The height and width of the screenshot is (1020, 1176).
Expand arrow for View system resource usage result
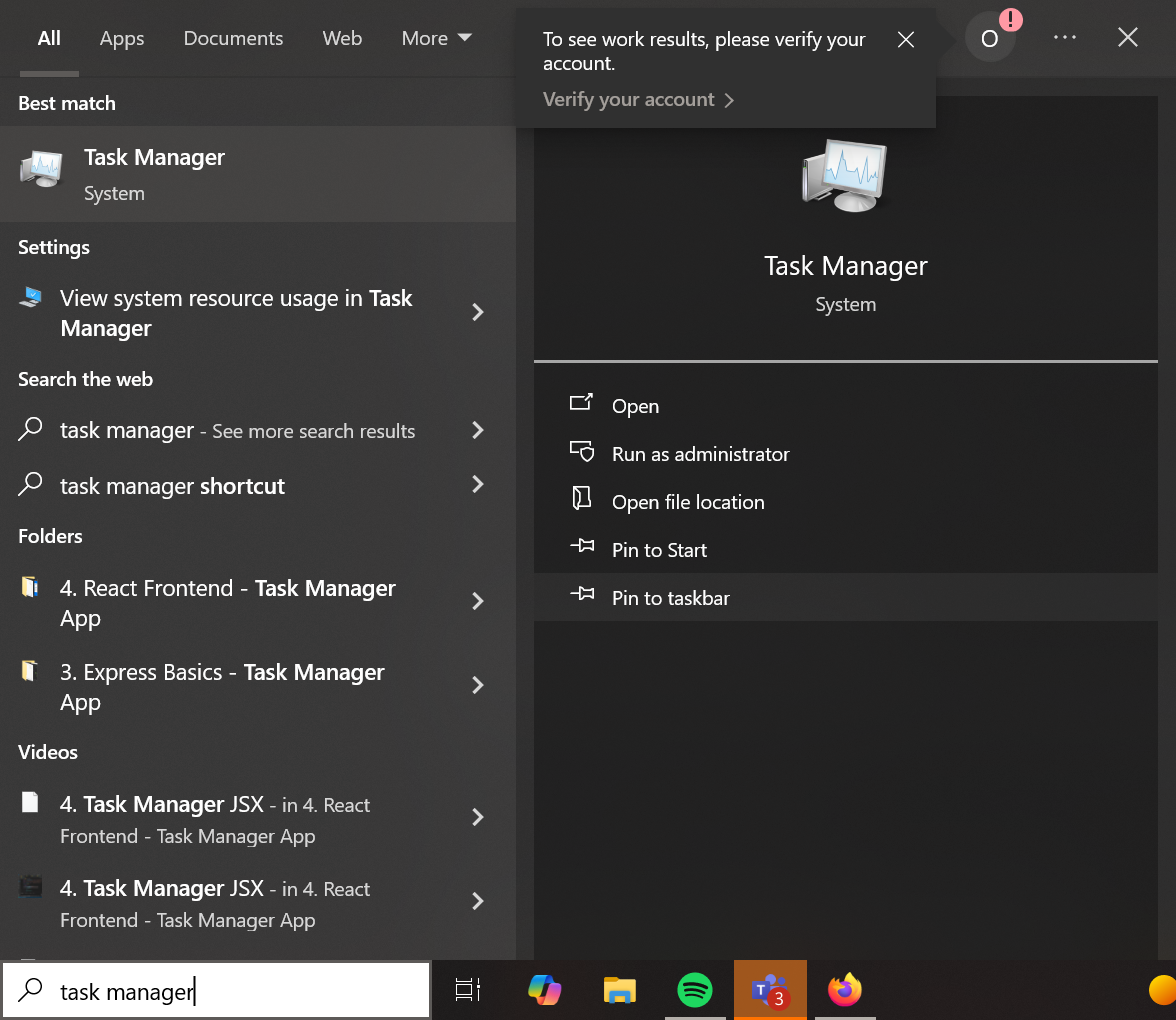coord(478,312)
